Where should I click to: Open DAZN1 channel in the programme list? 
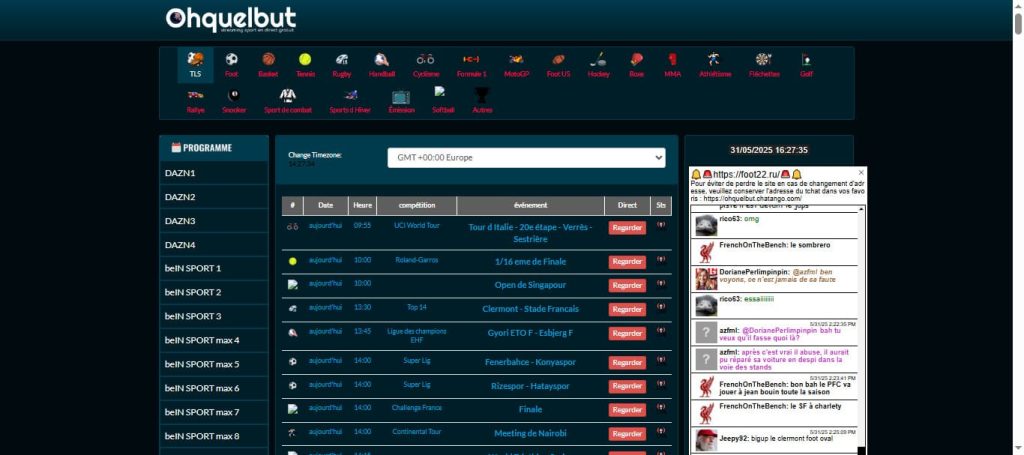tap(214, 173)
